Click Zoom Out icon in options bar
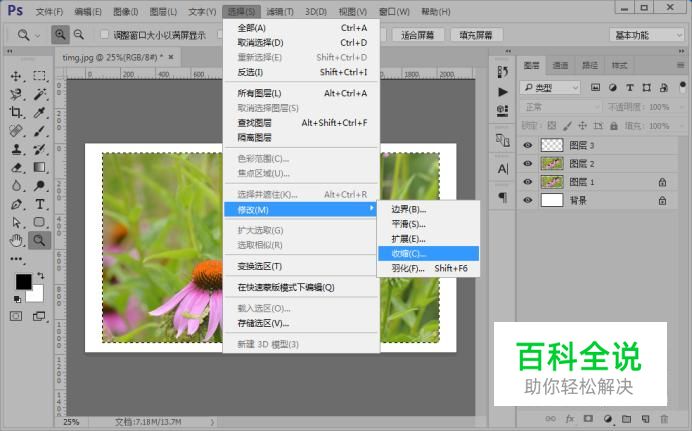 (x=79, y=34)
